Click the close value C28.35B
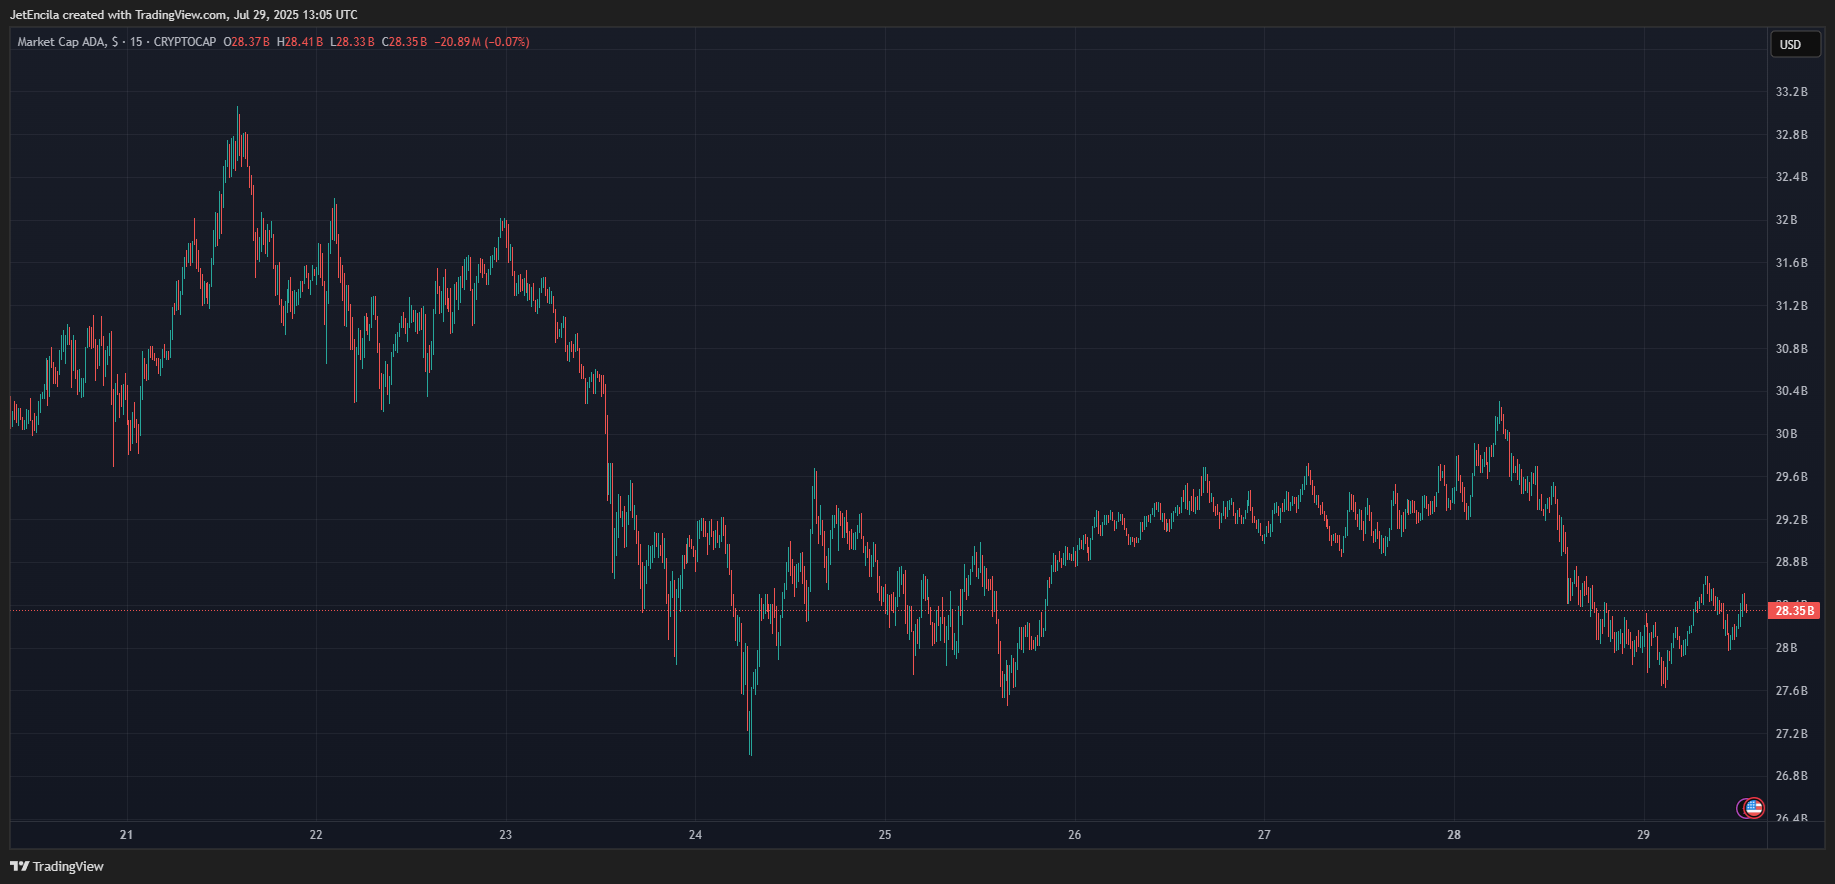This screenshot has width=1835, height=884. click(405, 42)
